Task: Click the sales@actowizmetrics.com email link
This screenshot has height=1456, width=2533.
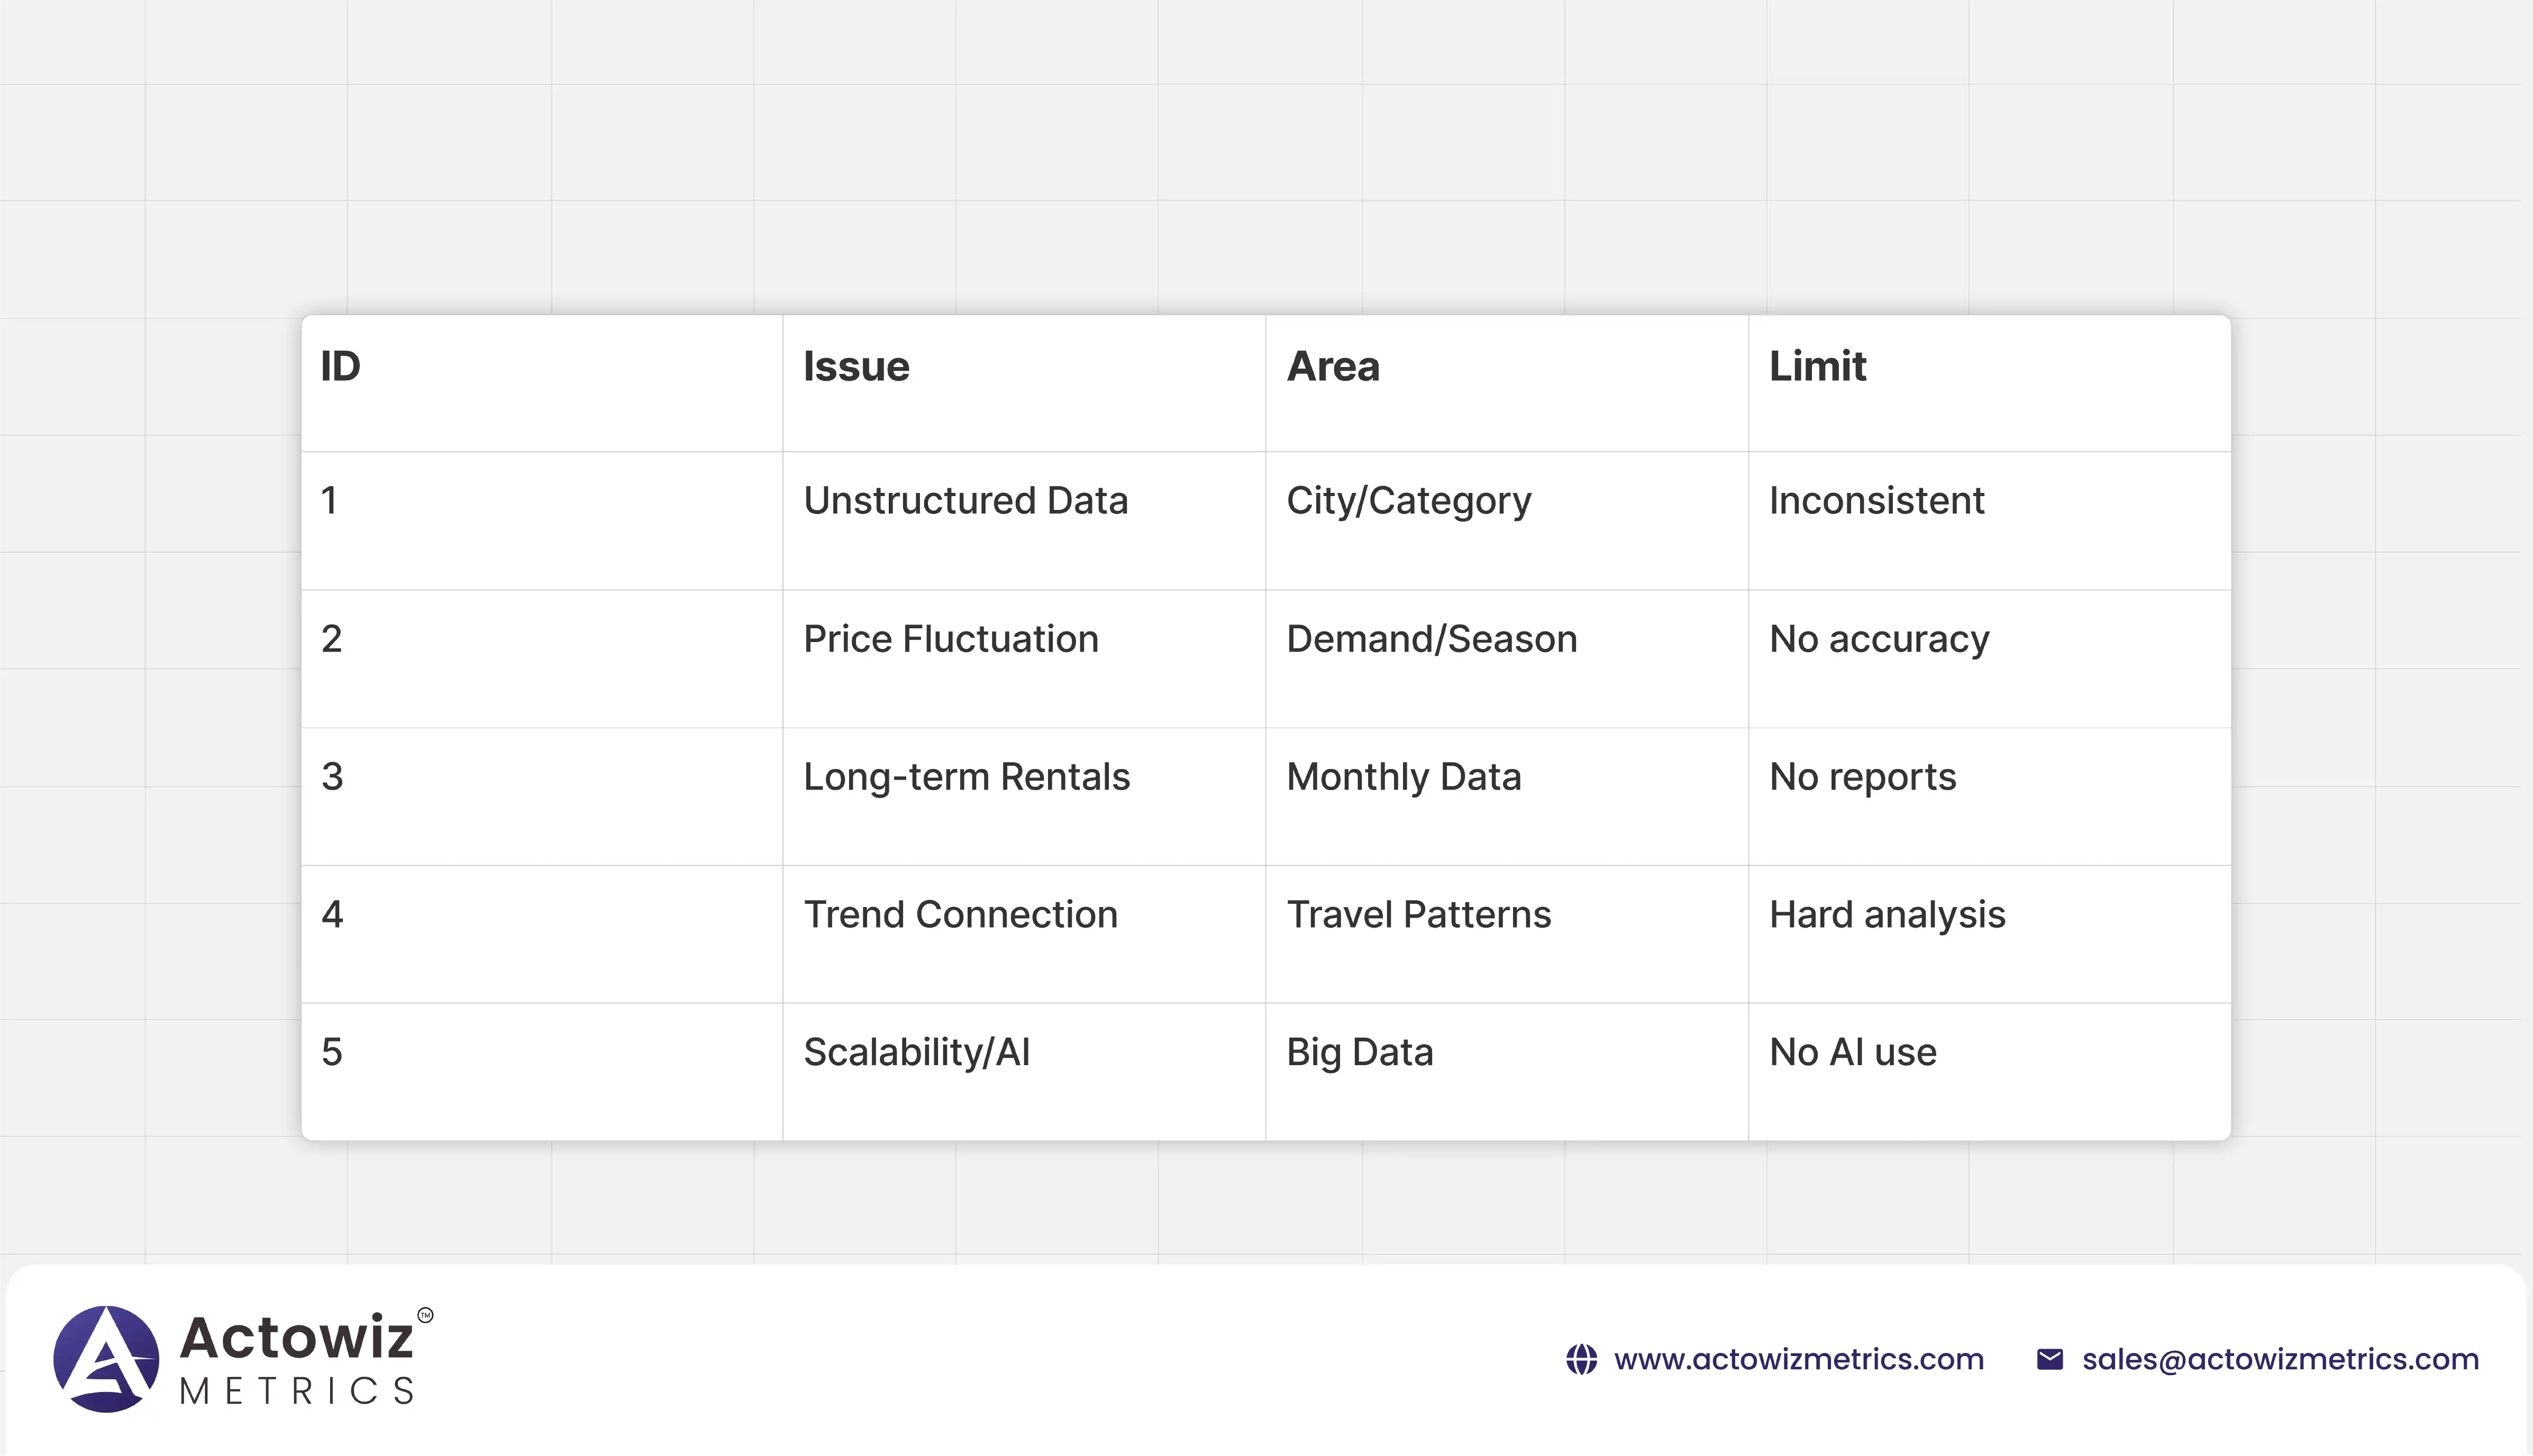Action: [2280, 1360]
